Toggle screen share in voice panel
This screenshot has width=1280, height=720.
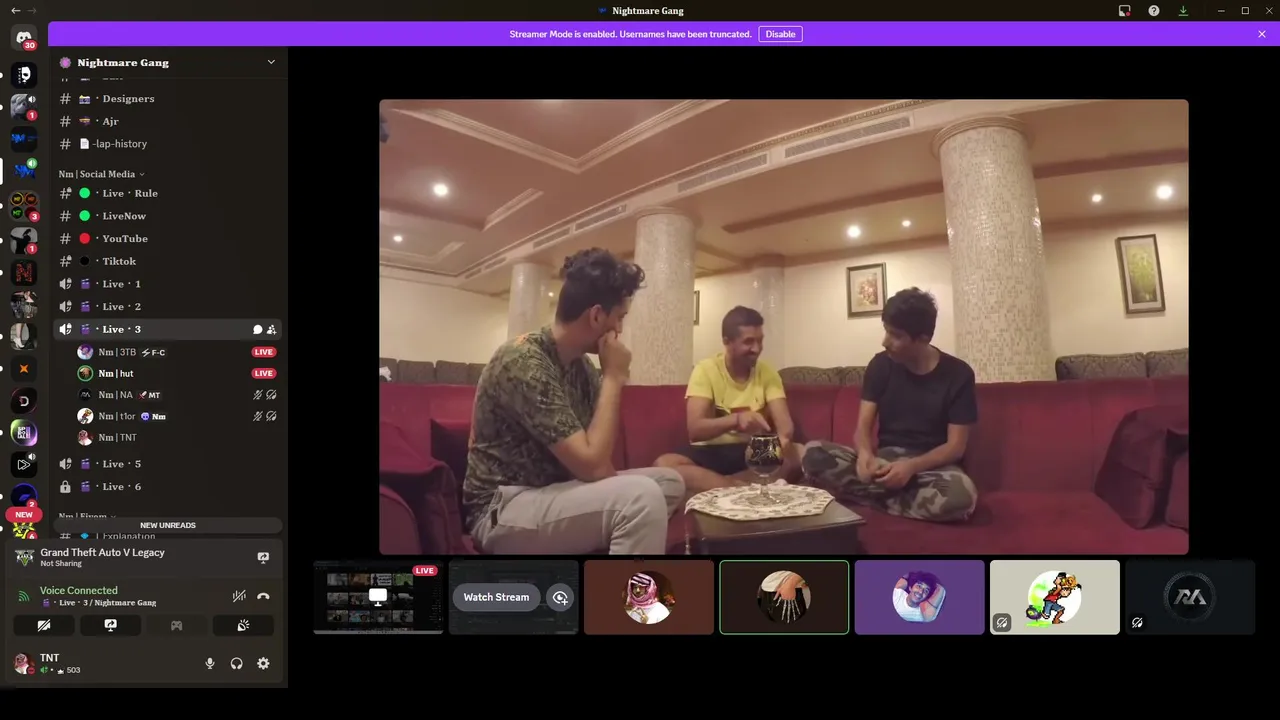110,625
